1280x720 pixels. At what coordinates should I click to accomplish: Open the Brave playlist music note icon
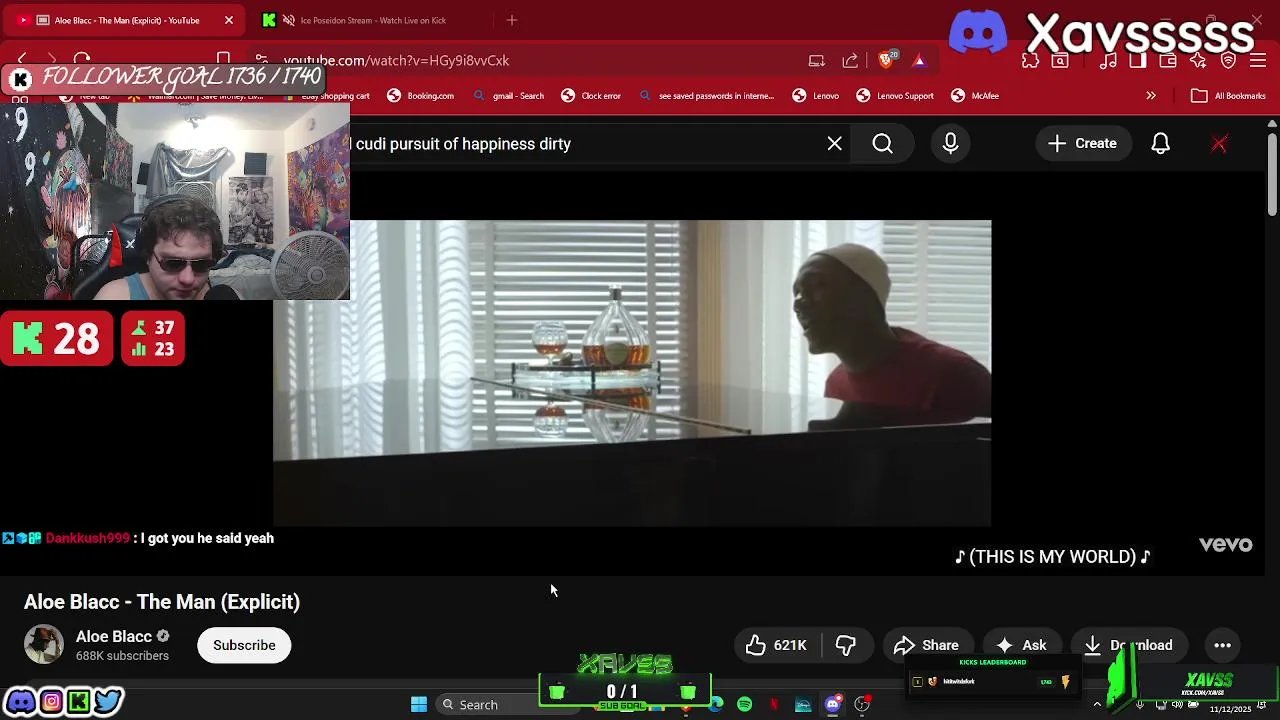click(x=1108, y=60)
